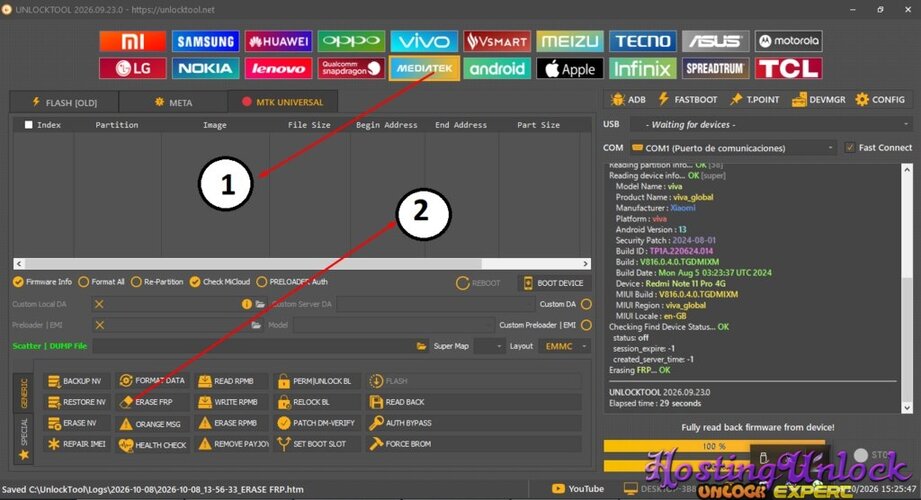The image size is (921, 500).
Task: Select the Infinix brand logo
Action: (643, 68)
